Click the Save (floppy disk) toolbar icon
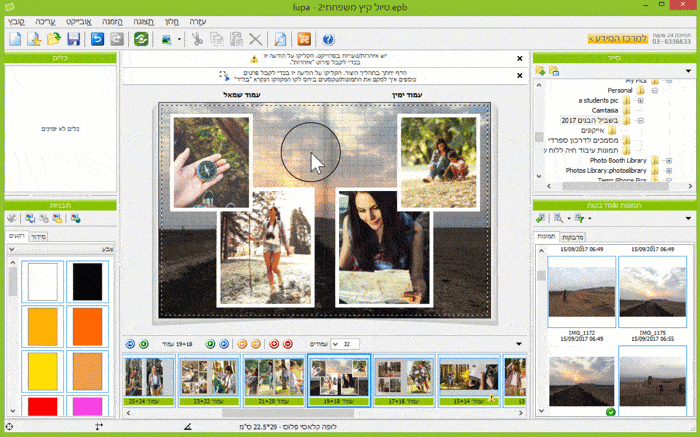Screen dimensions: 700x437 click(x=73, y=39)
